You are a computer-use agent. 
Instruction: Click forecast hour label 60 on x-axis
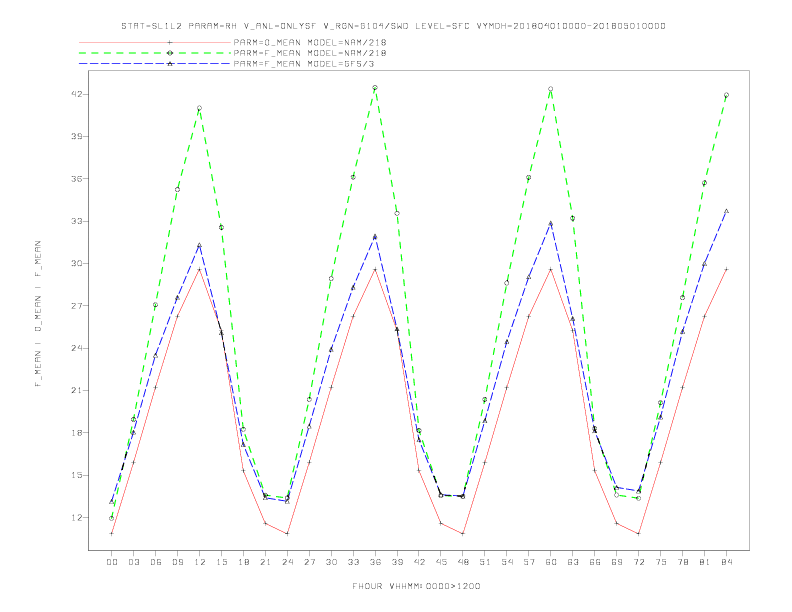[551, 562]
